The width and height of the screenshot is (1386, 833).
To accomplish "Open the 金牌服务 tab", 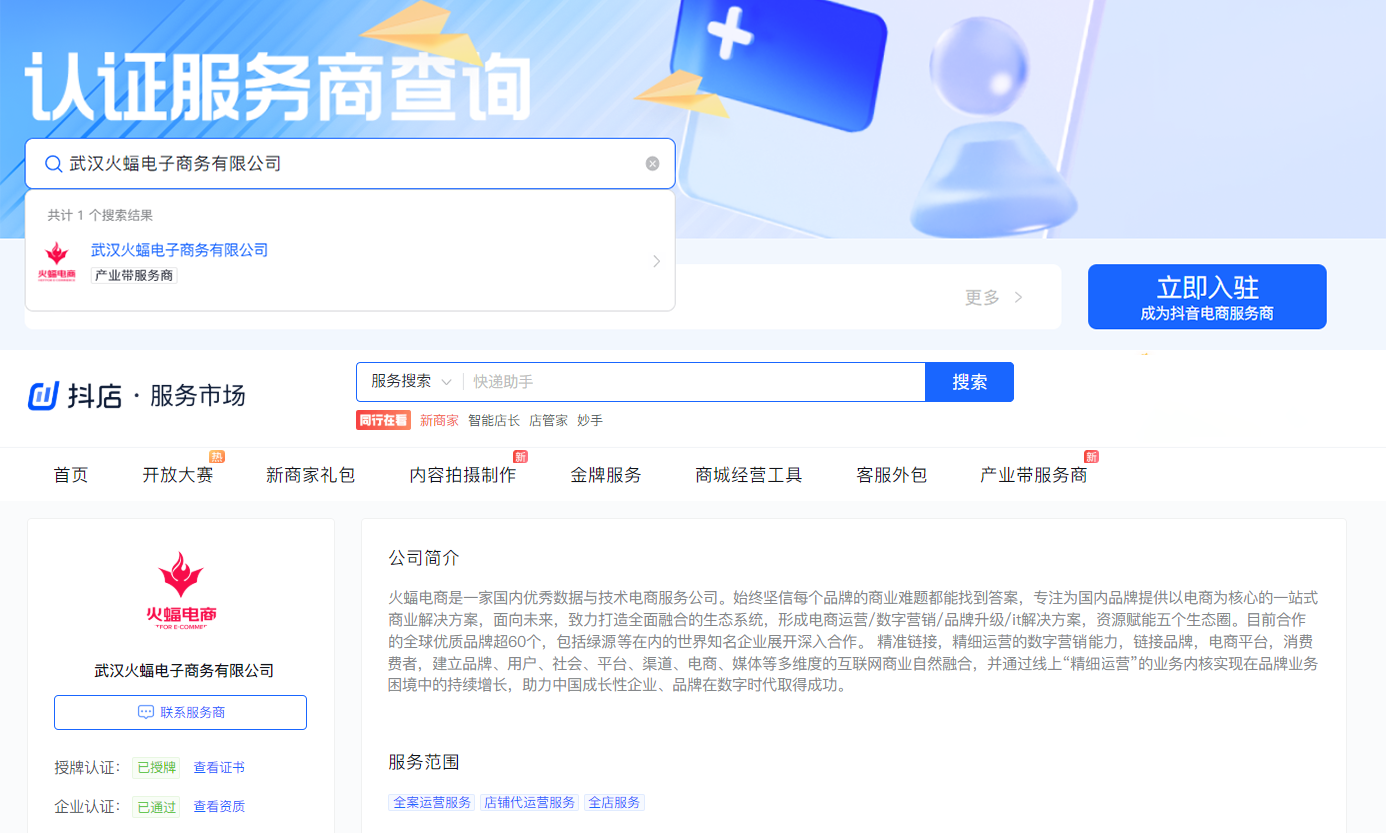I will click(x=606, y=475).
